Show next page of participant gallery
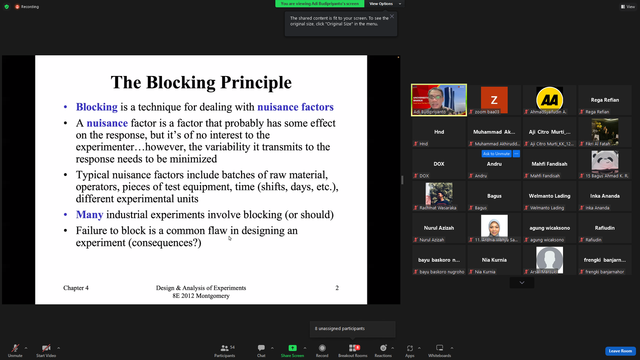 point(522,282)
